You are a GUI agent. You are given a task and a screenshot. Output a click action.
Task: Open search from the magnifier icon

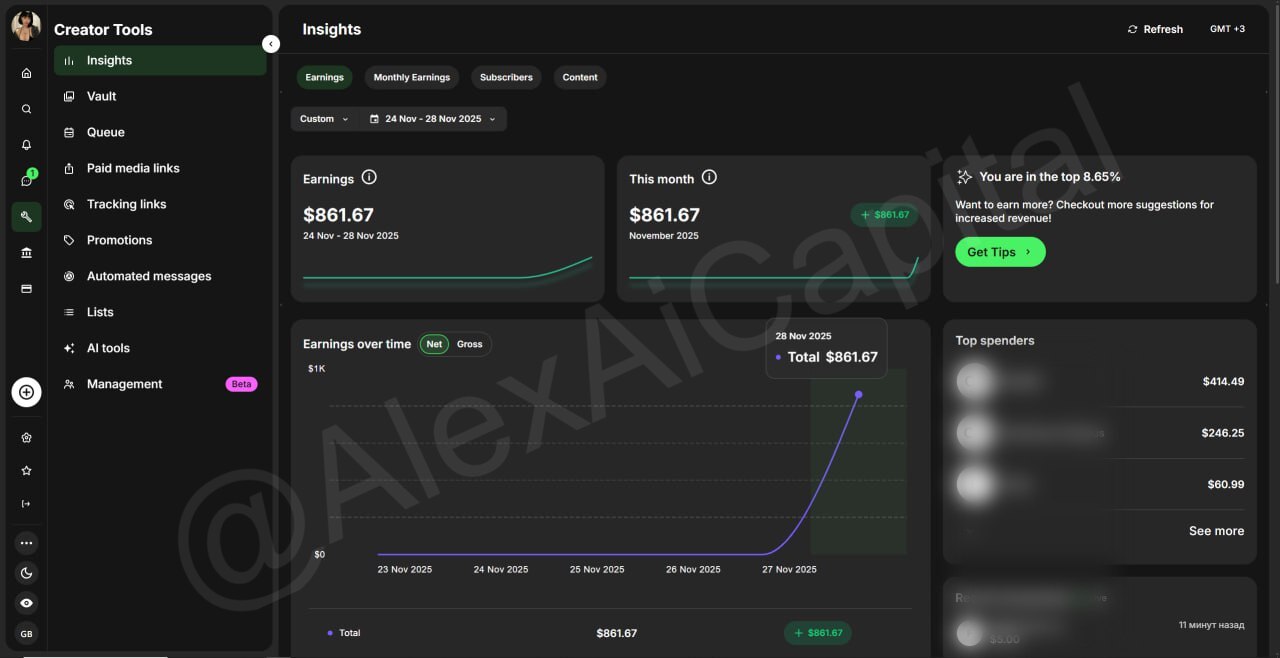[26, 109]
